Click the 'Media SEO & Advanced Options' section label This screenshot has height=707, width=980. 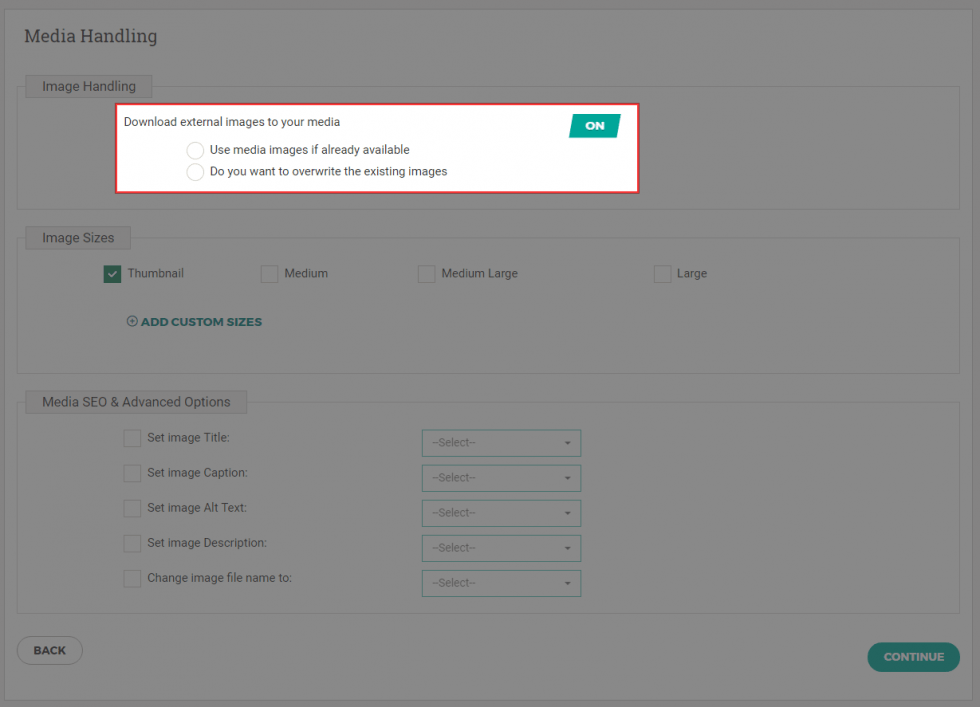click(135, 401)
